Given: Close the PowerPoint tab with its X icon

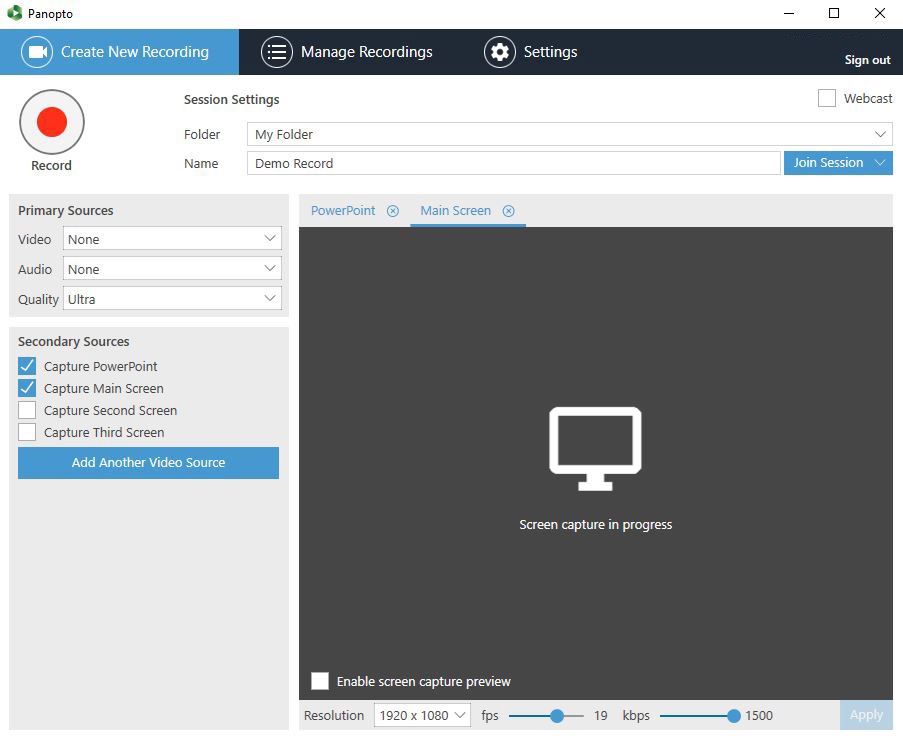Looking at the screenshot, I should (393, 211).
